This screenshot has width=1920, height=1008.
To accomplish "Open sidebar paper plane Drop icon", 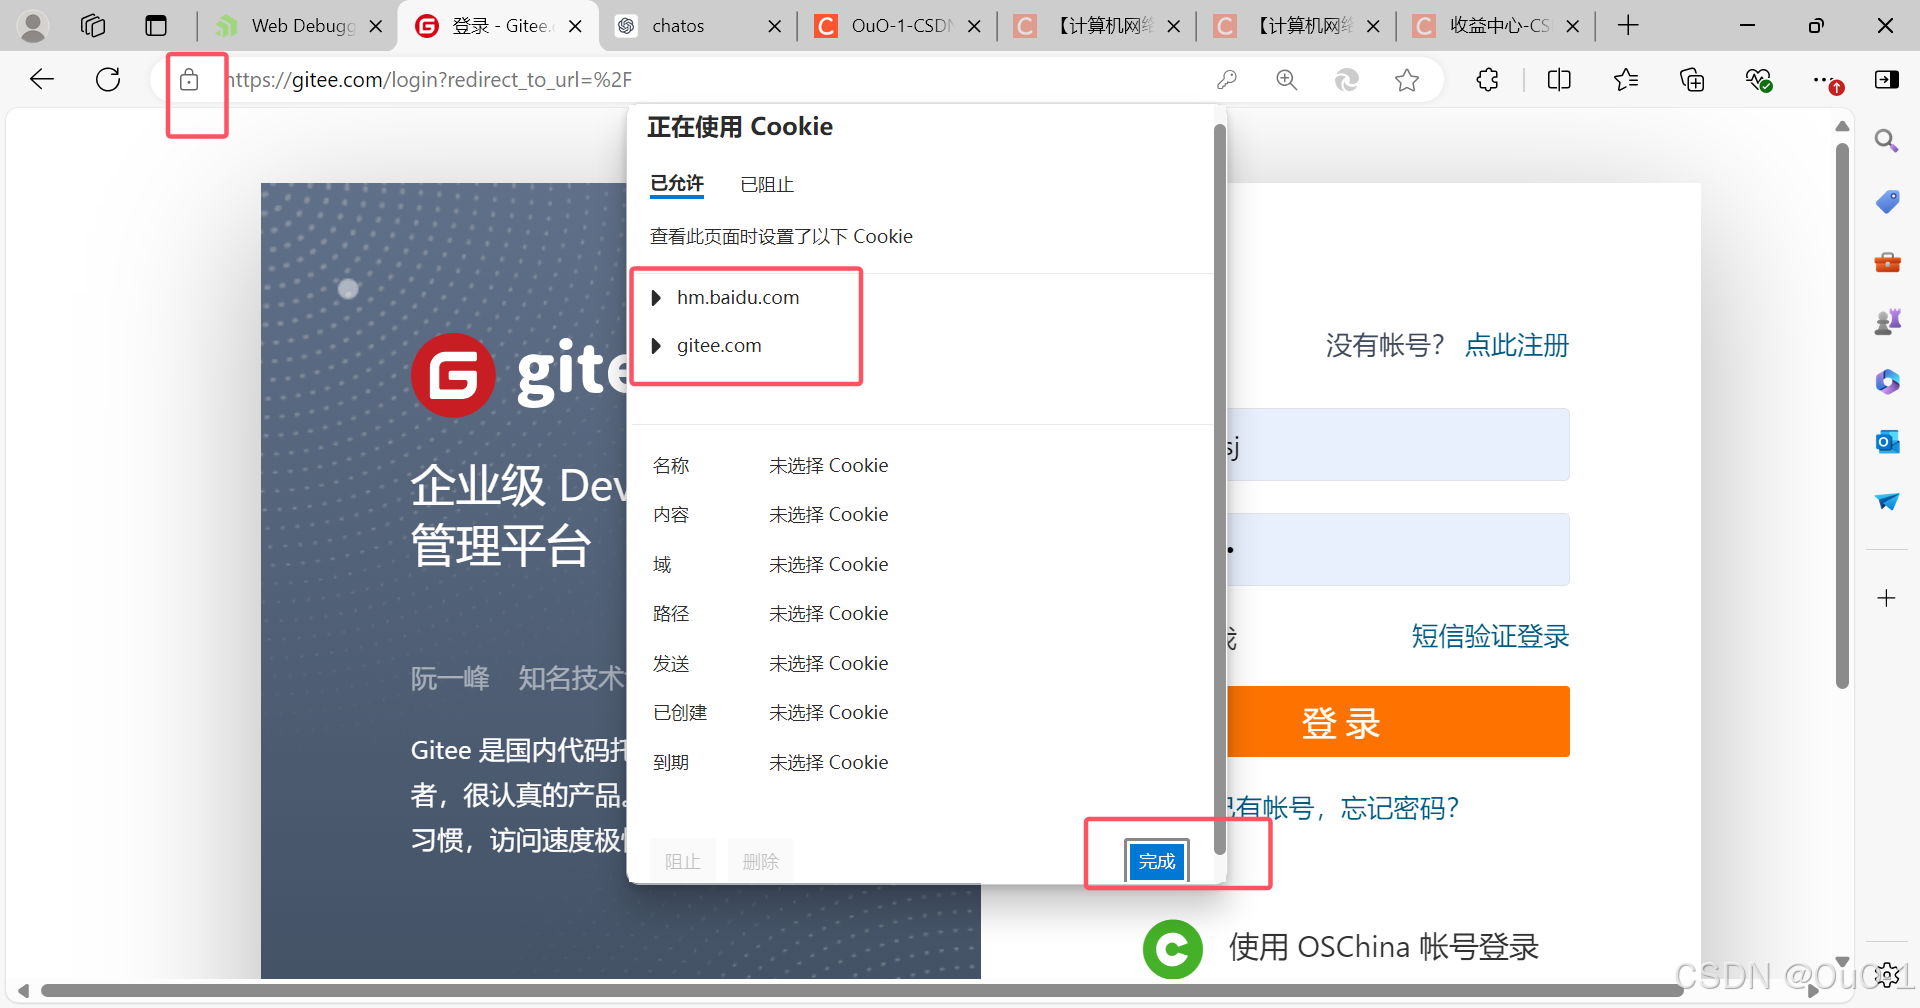I will pos(1887,502).
